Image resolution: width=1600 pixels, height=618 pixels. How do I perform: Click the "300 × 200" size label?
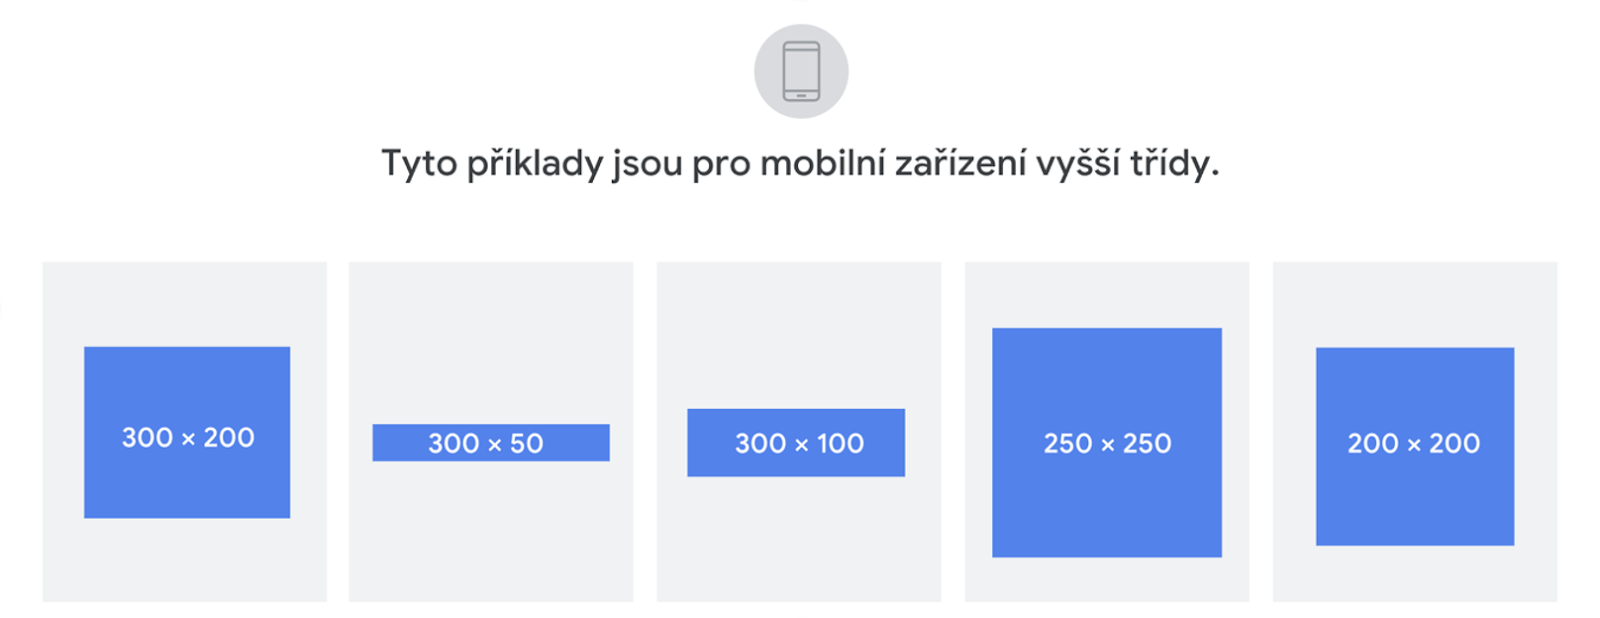pyautogui.click(x=188, y=437)
